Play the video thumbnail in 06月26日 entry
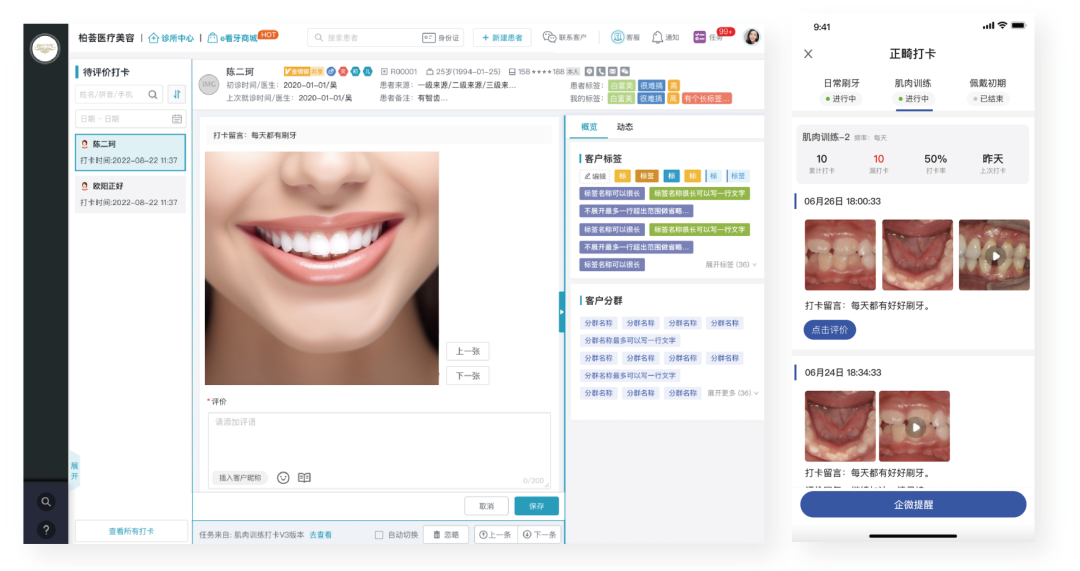 pos(994,255)
